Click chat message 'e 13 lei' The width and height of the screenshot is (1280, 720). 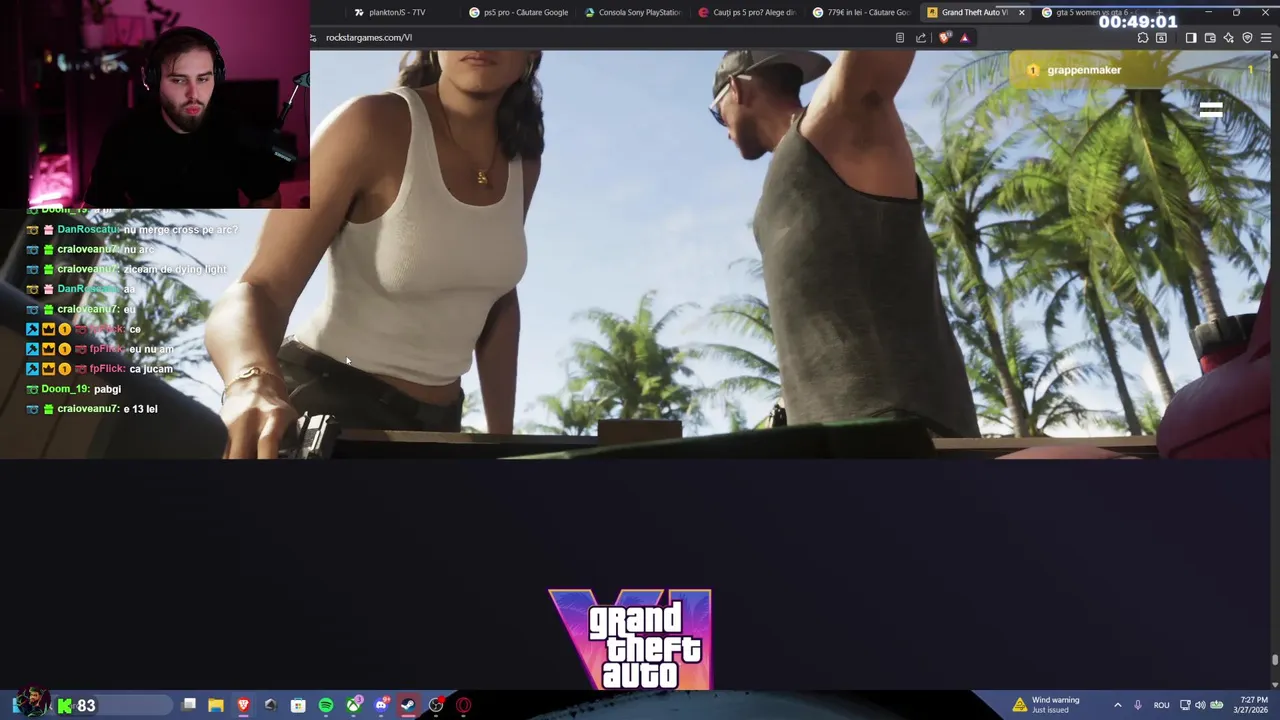140,409
